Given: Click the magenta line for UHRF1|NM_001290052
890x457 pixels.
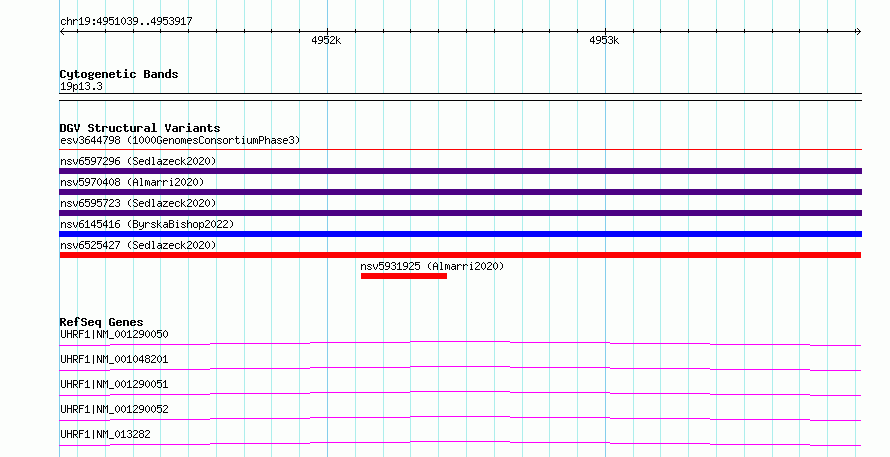Looking at the screenshot, I should click(x=460, y=418).
